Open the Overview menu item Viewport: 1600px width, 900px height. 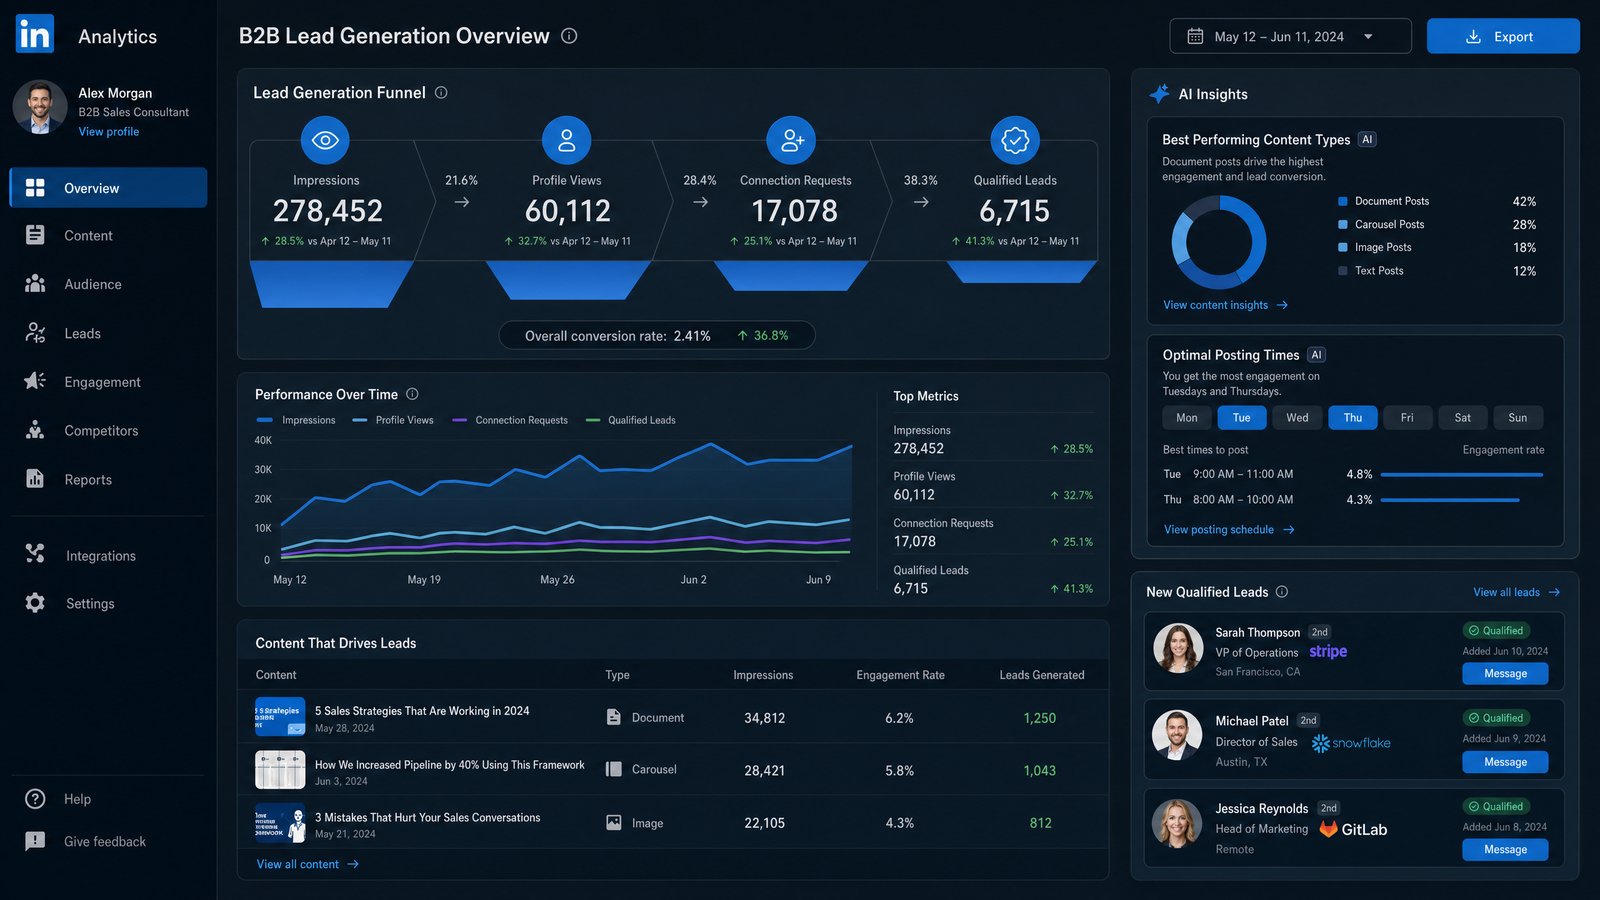pos(108,188)
